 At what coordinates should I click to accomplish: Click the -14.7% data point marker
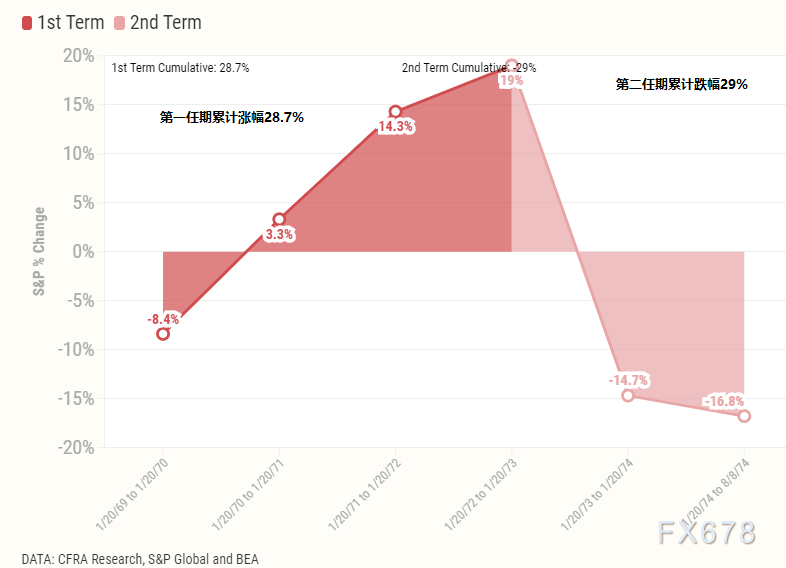pyautogui.click(x=628, y=395)
